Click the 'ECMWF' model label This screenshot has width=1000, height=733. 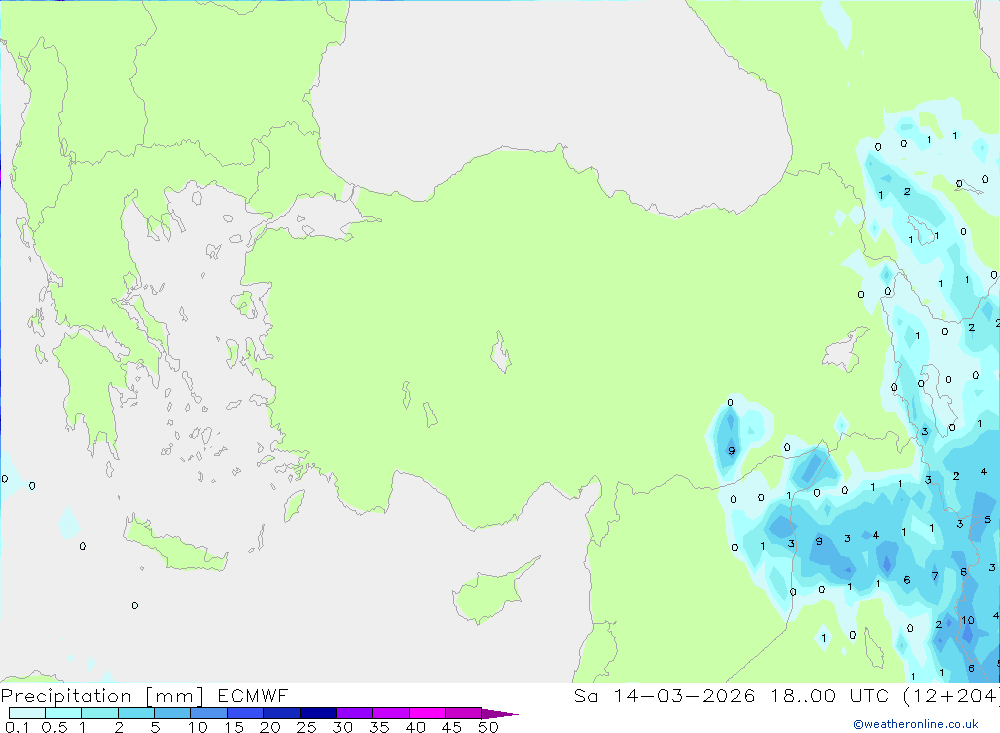click(253, 695)
